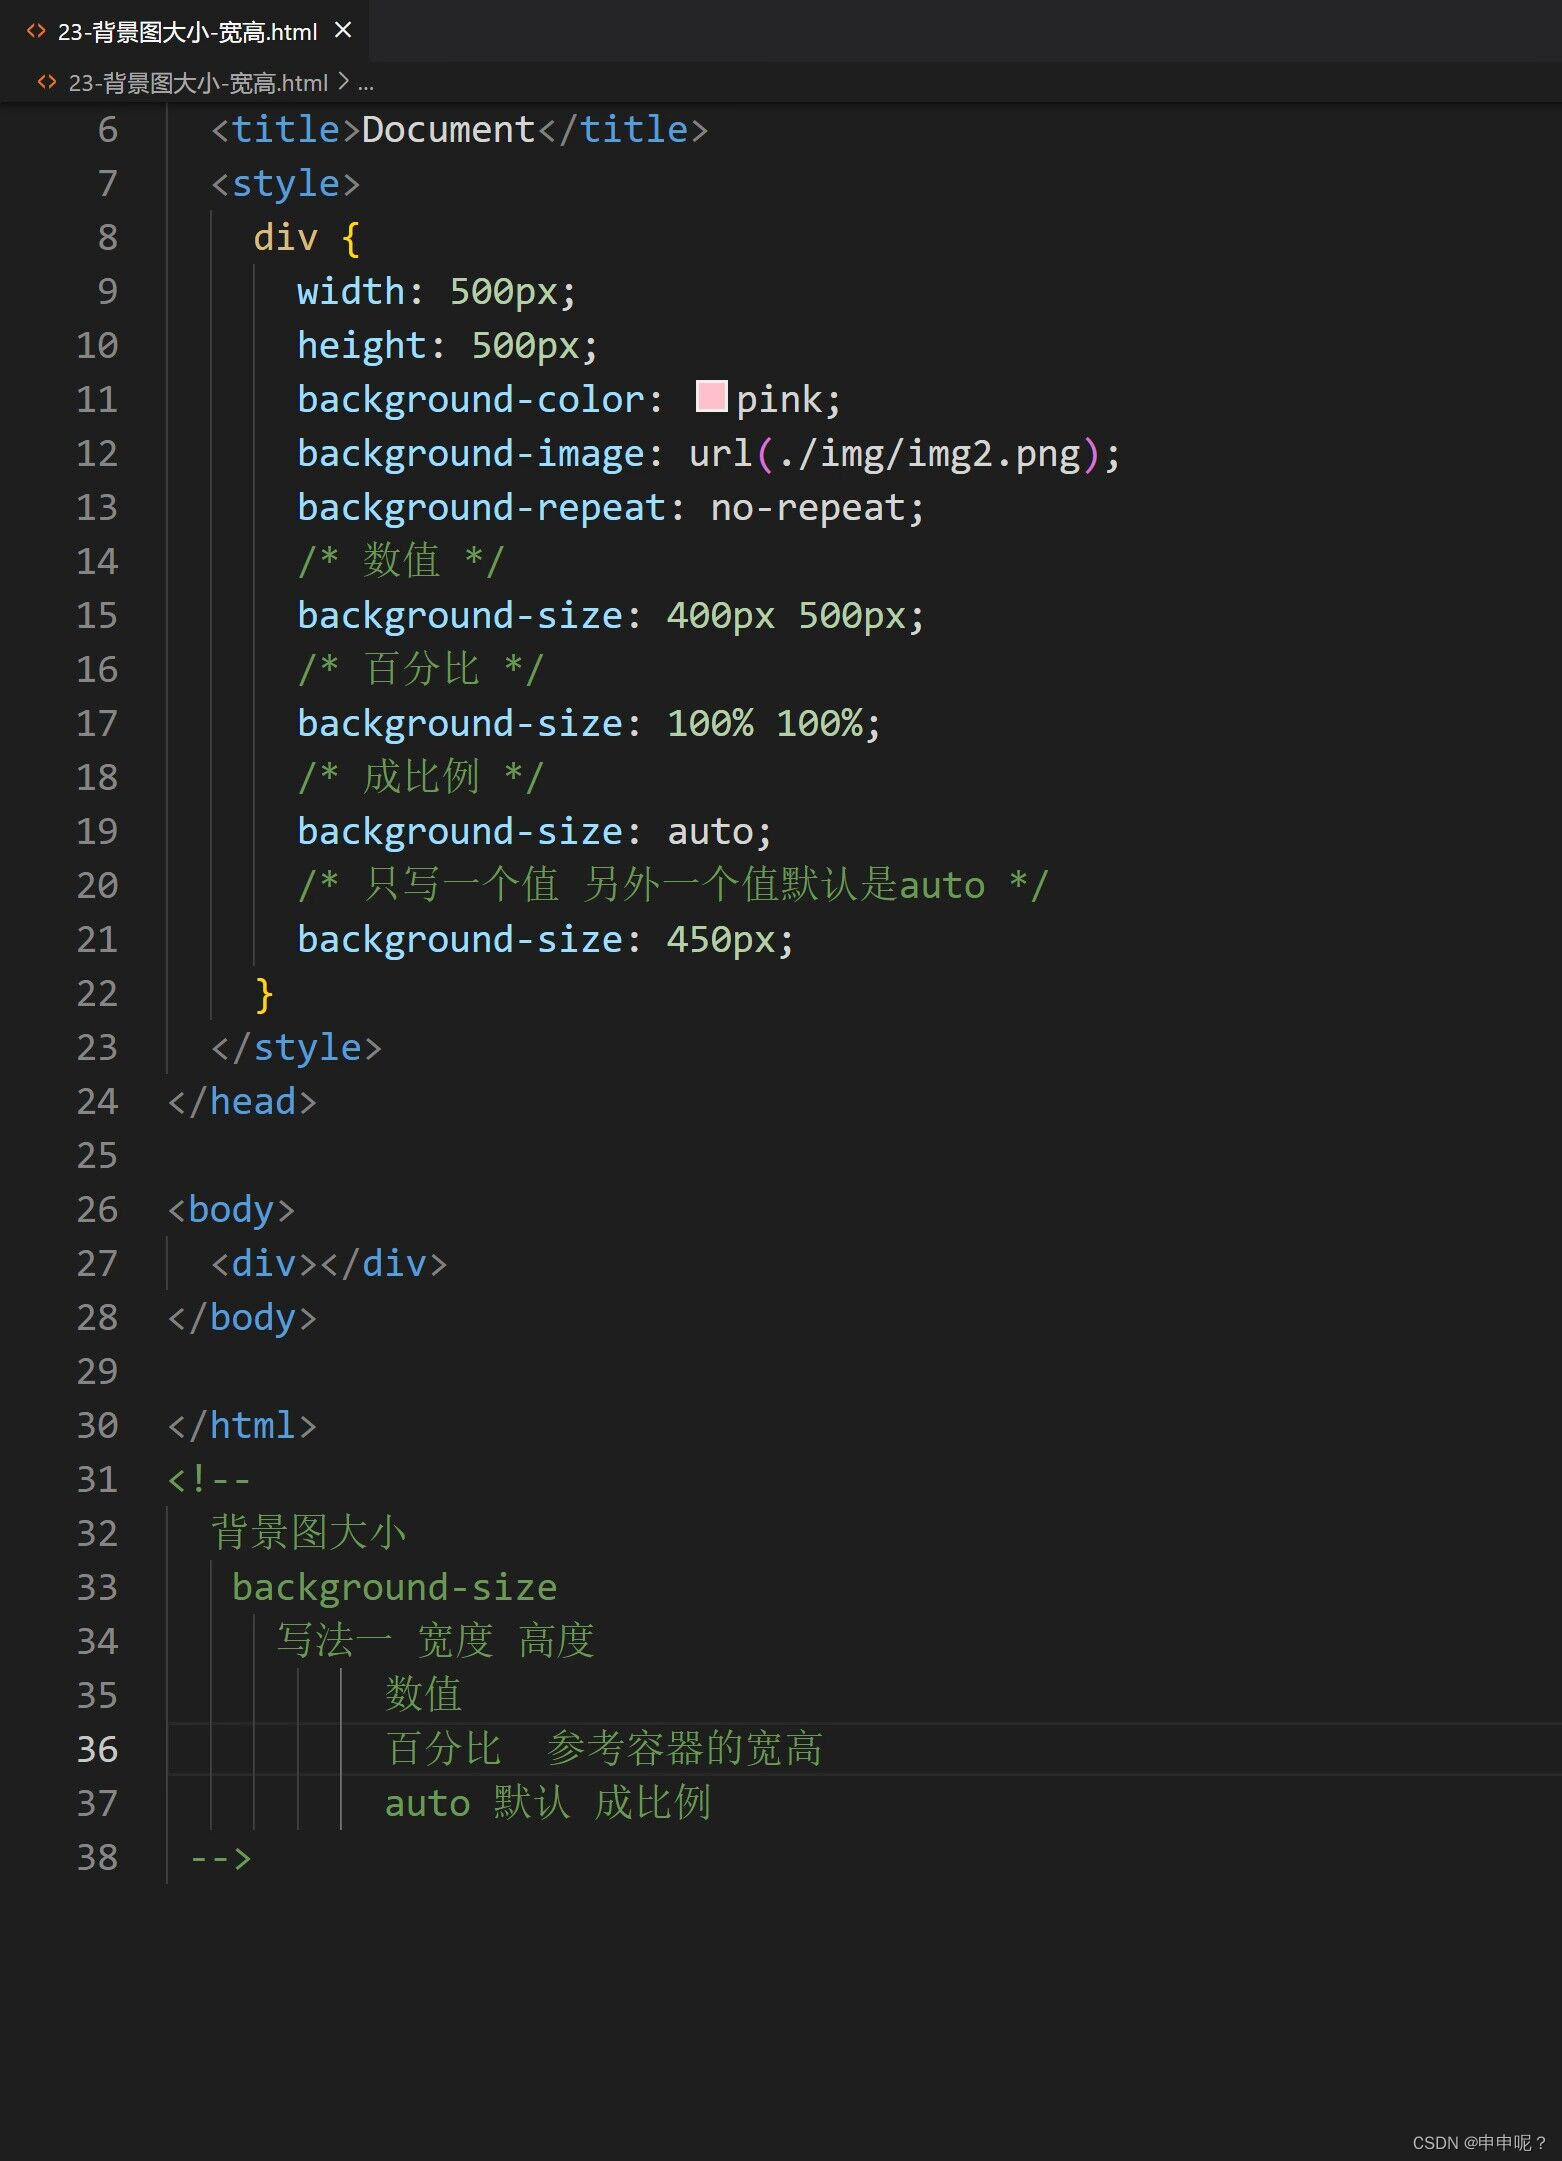Click the closing </style> tag

pyautogui.click(x=296, y=1048)
